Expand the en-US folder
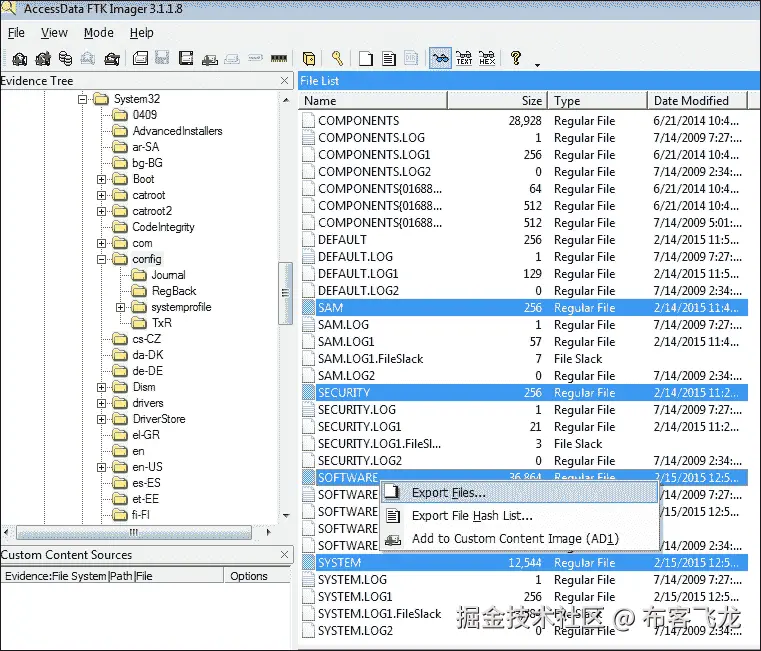Viewport: 761px width, 651px height. pos(101,467)
